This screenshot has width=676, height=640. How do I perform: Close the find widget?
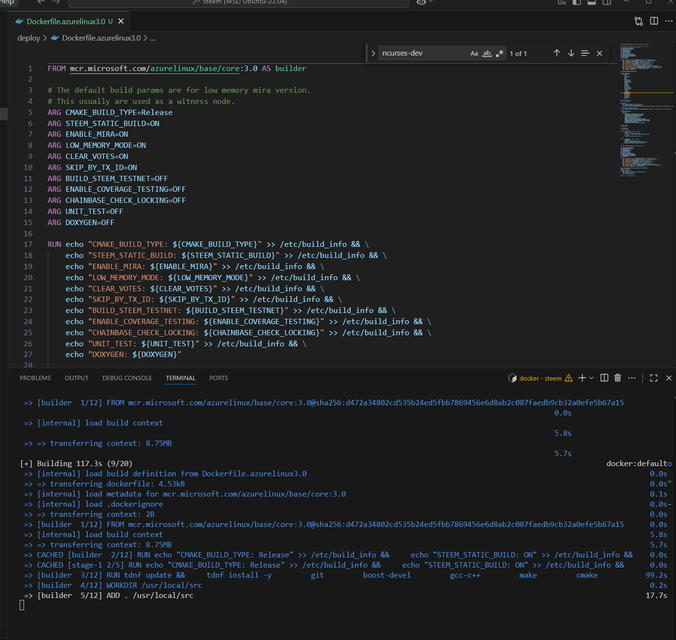pos(599,53)
